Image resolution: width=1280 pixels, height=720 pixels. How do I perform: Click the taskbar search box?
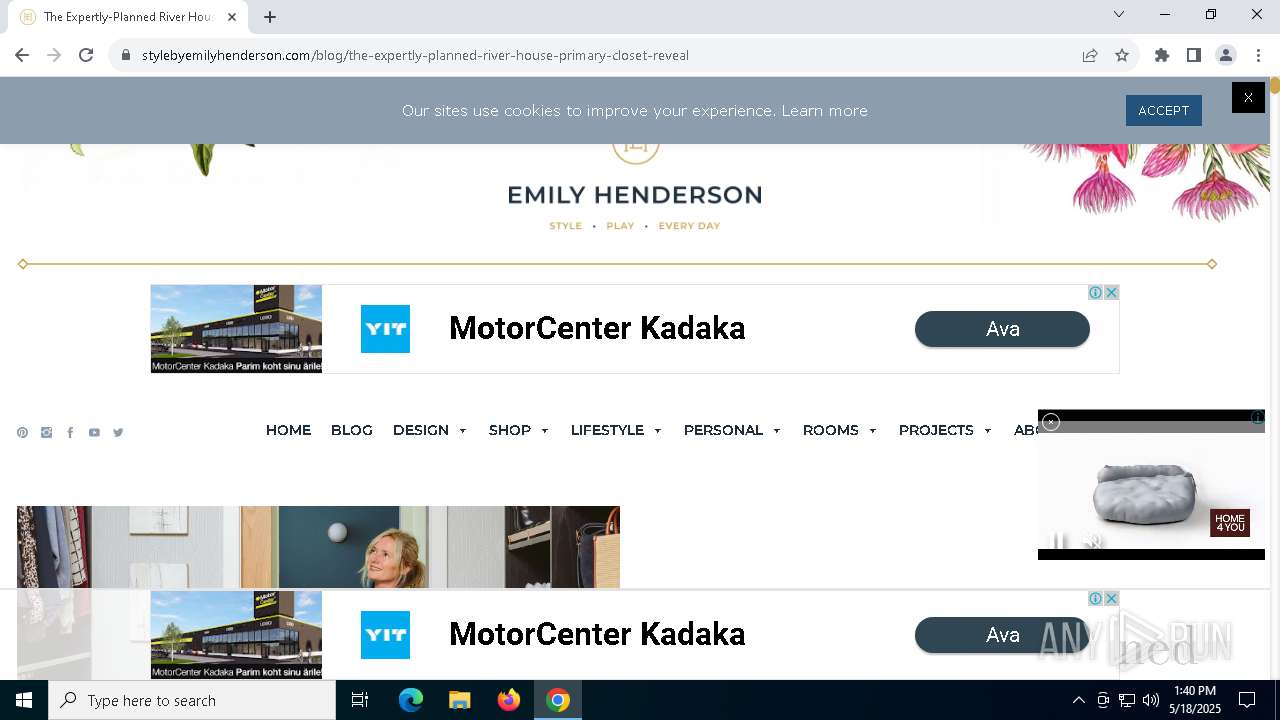pyautogui.click(x=192, y=700)
